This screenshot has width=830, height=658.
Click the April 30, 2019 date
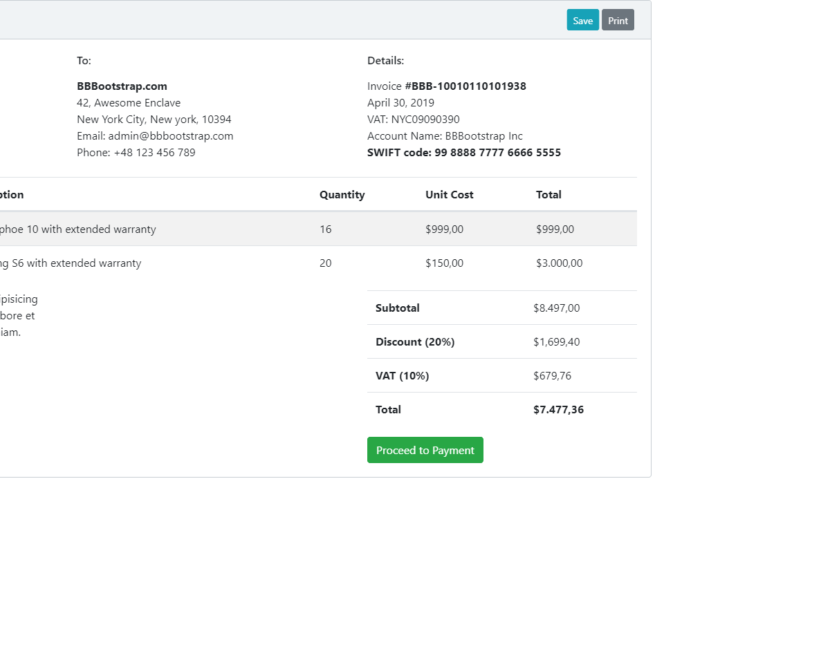click(401, 103)
